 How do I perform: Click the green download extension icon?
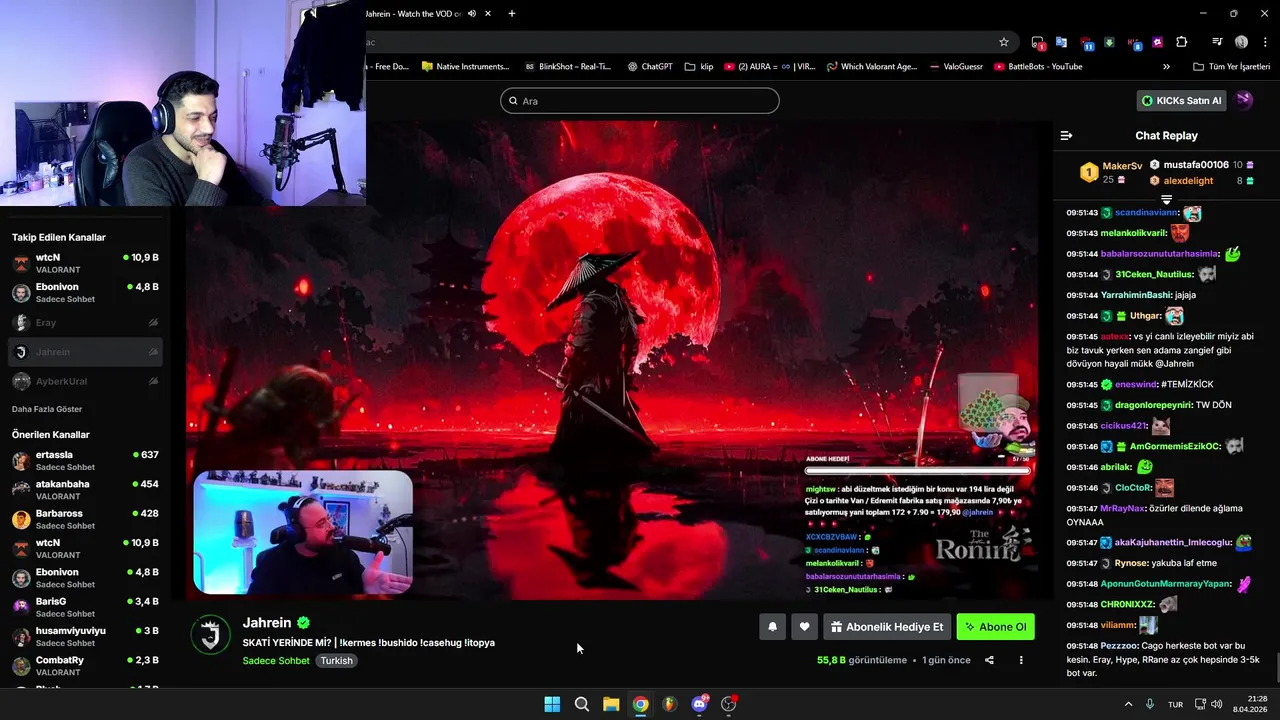click(x=1109, y=42)
